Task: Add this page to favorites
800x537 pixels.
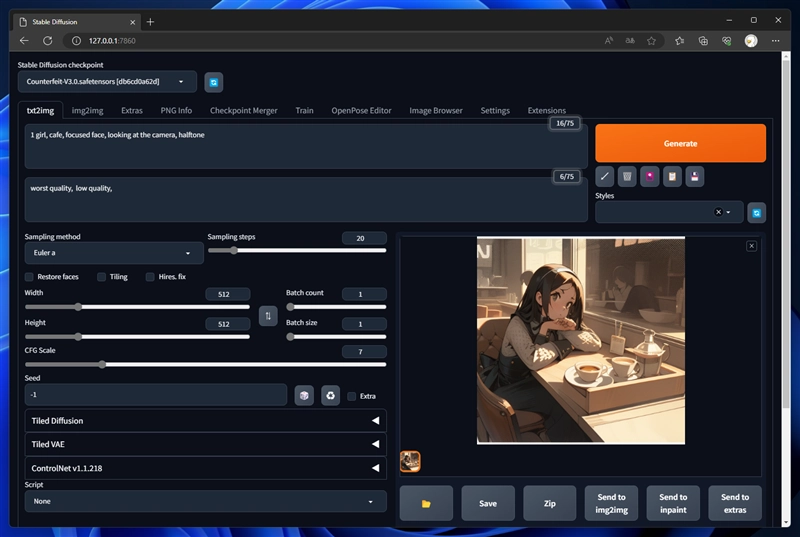Action: click(x=652, y=41)
